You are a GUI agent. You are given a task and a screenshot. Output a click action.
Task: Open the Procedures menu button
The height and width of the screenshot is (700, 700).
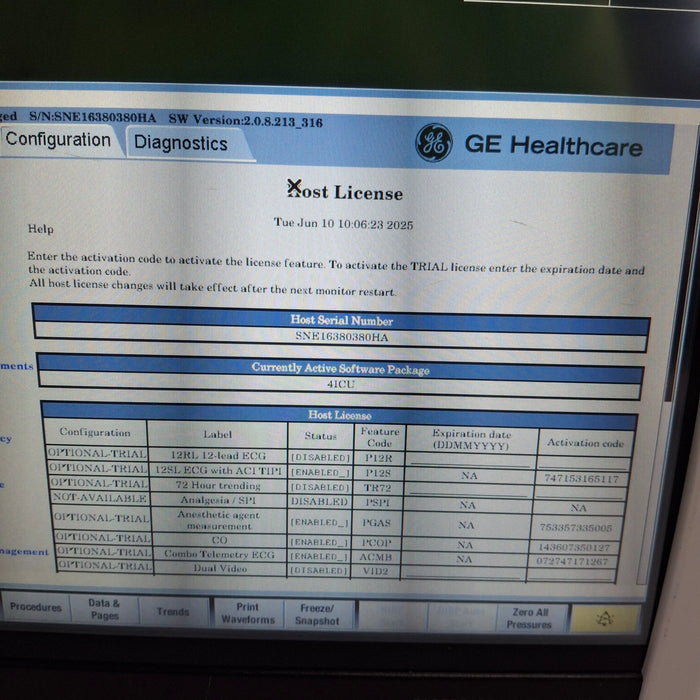[x=36, y=607]
